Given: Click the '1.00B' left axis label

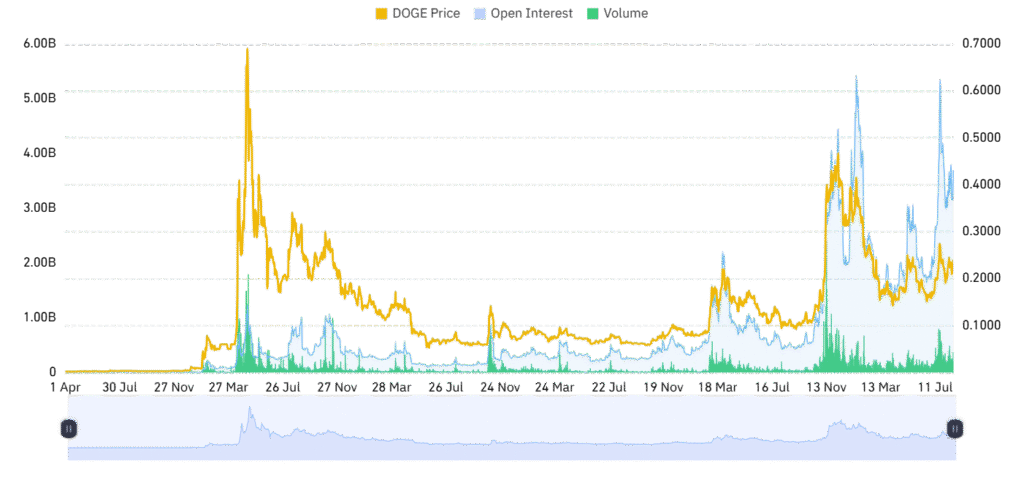Looking at the screenshot, I should [x=42, y=317].
